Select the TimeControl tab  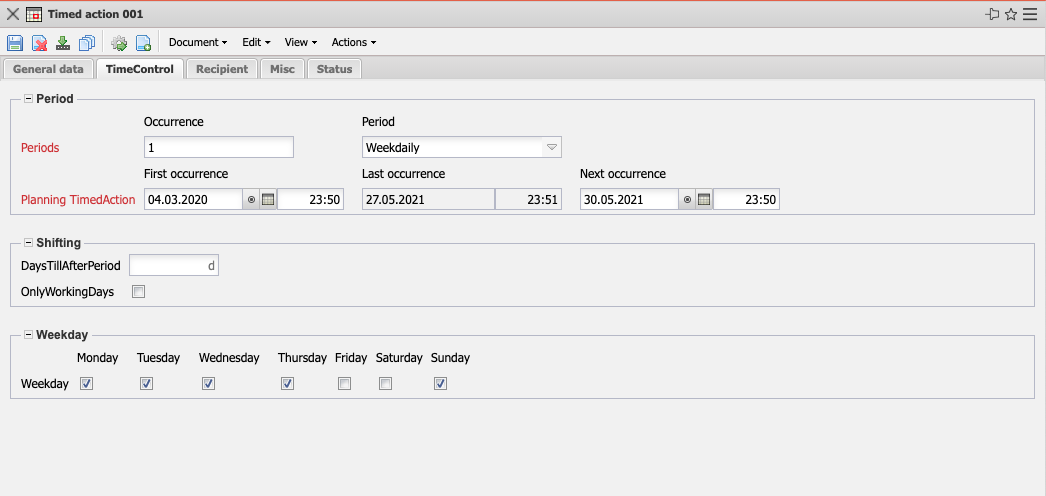pos(140,69)
